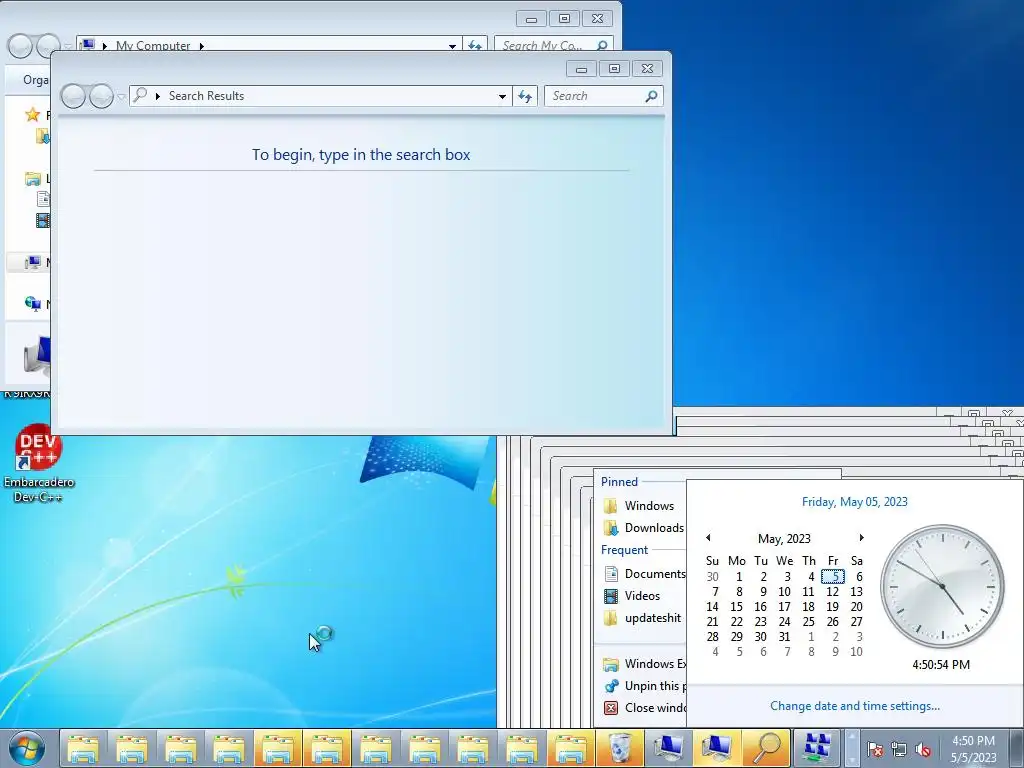Open Recycle Bin from taskbar
Viewport: 1024px width, 768px height.
tap(620, 748)
